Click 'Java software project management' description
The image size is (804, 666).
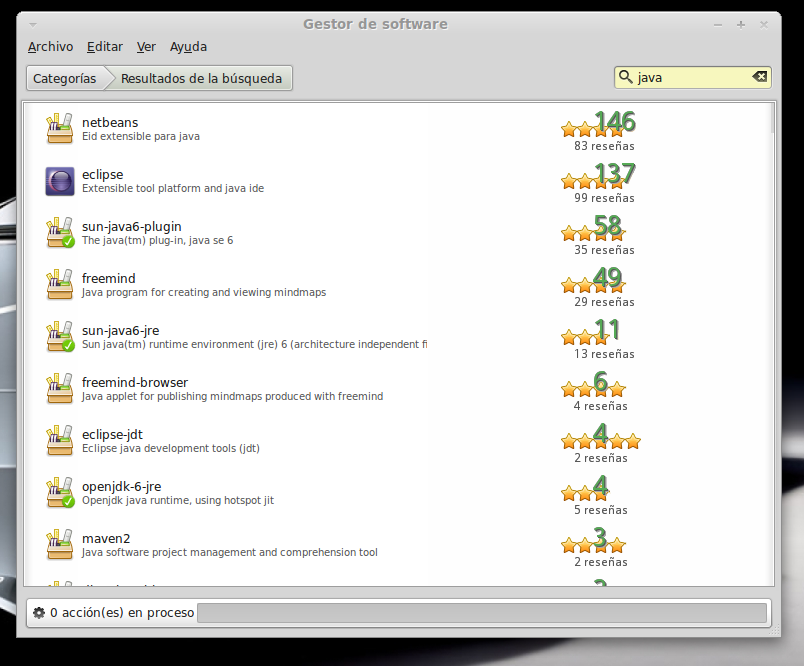pyautogui.click(x=230, y=552)
